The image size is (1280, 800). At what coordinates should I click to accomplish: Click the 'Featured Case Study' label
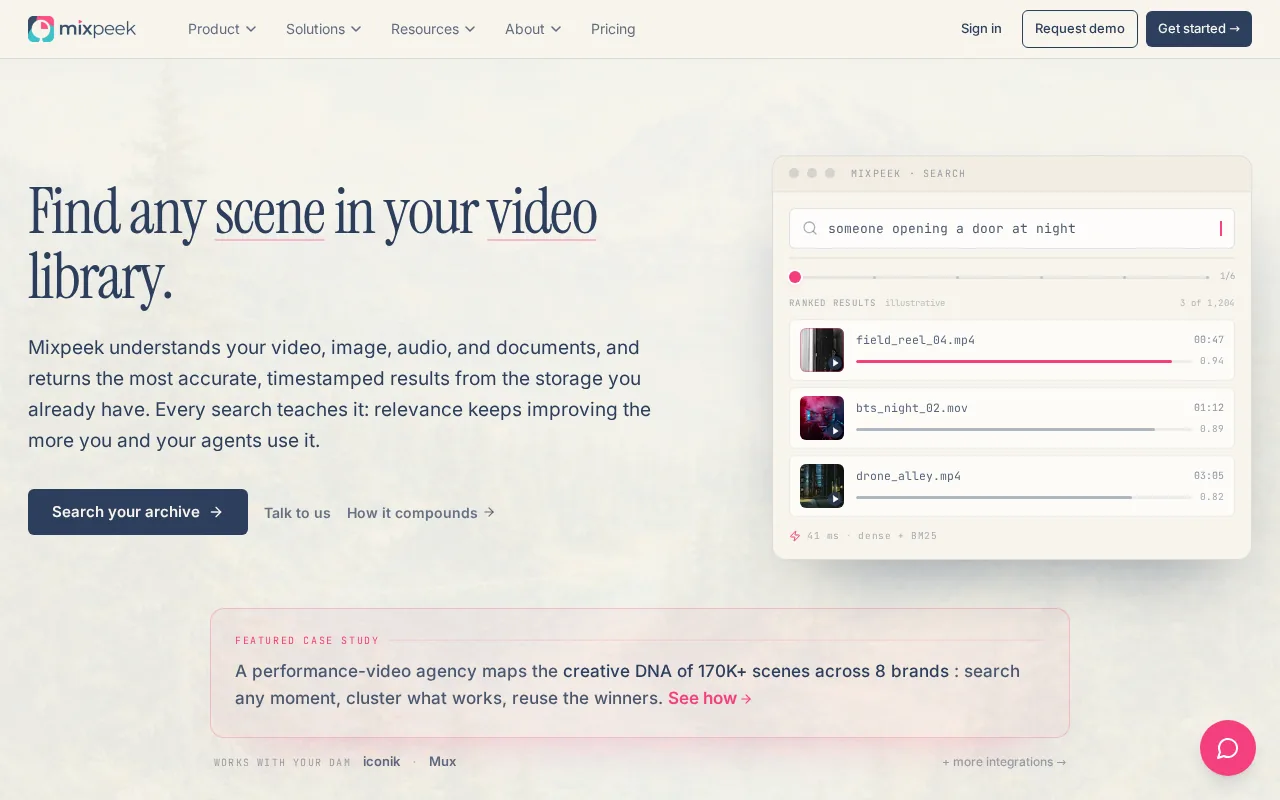(307, 641)
